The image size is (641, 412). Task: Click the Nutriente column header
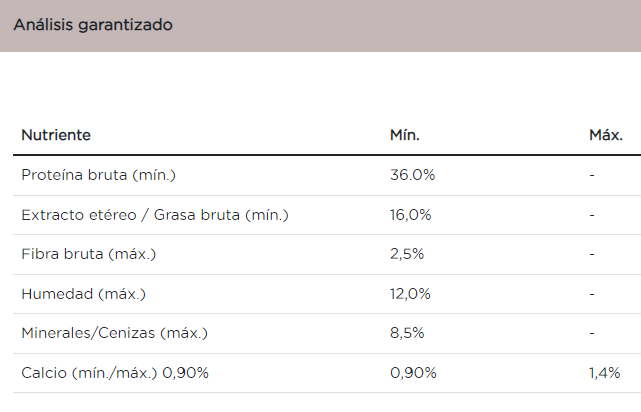[x=56, y=135]
